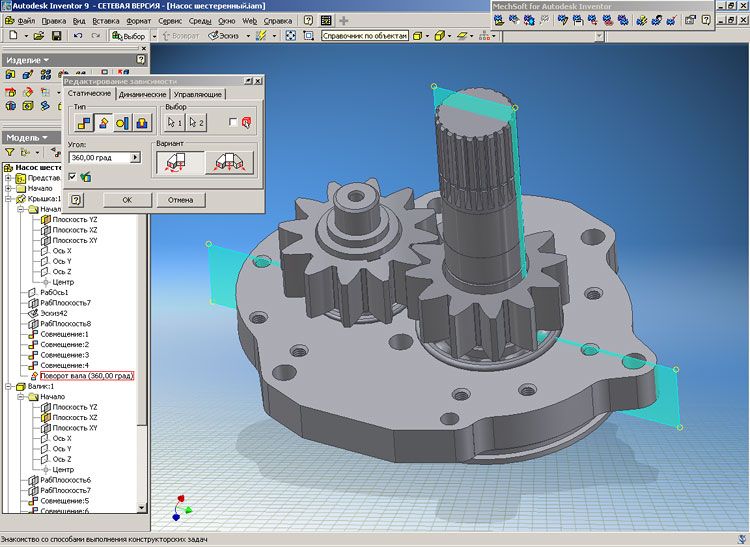Select РабПлоскость6 in model tree

coord(65,480)
